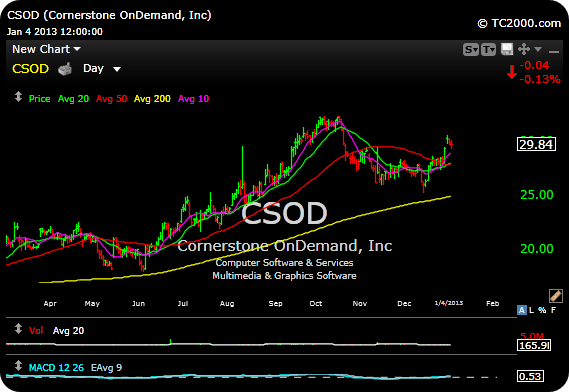Click the 20.00 price axis label

click(x=537, y=249)
